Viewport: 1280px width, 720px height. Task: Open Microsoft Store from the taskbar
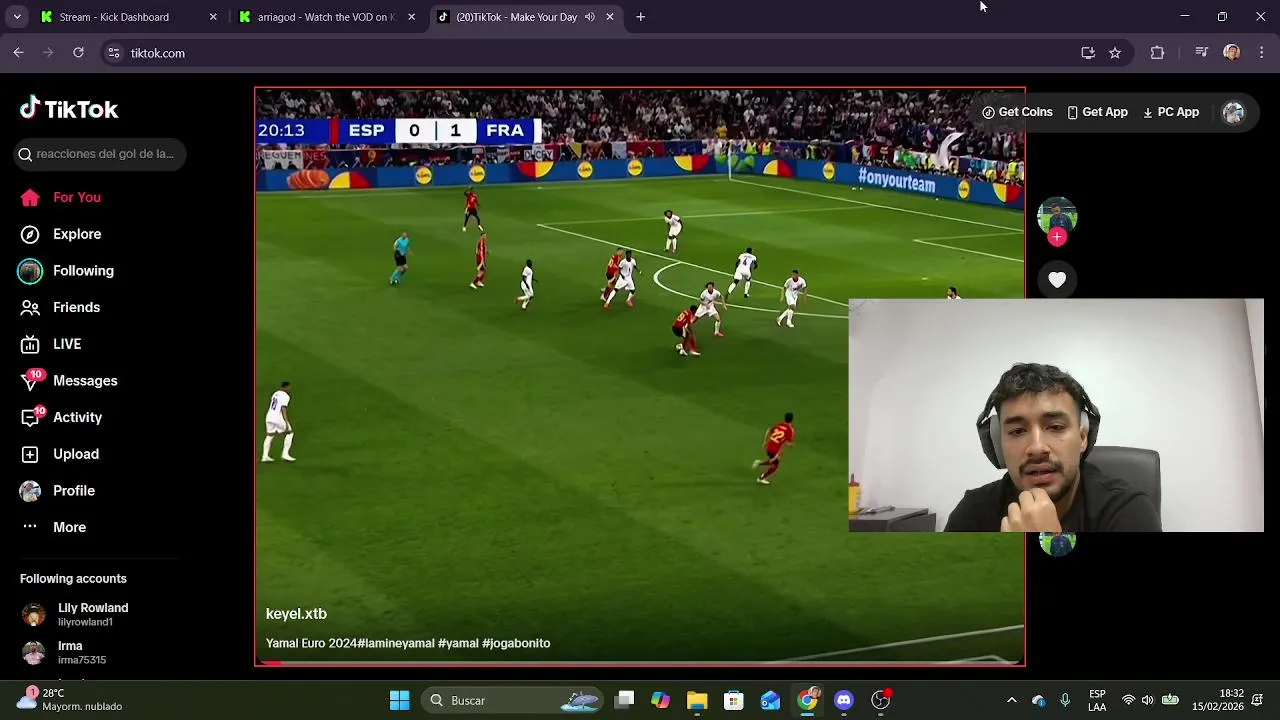pyautogui.click(x=734, y=700)
